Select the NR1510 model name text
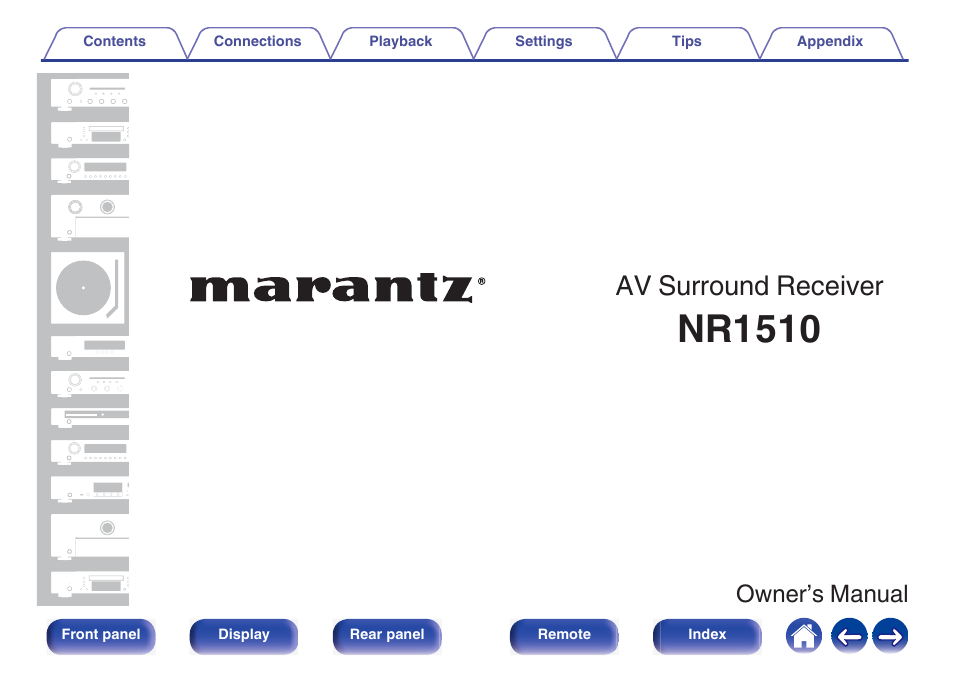 749,329
